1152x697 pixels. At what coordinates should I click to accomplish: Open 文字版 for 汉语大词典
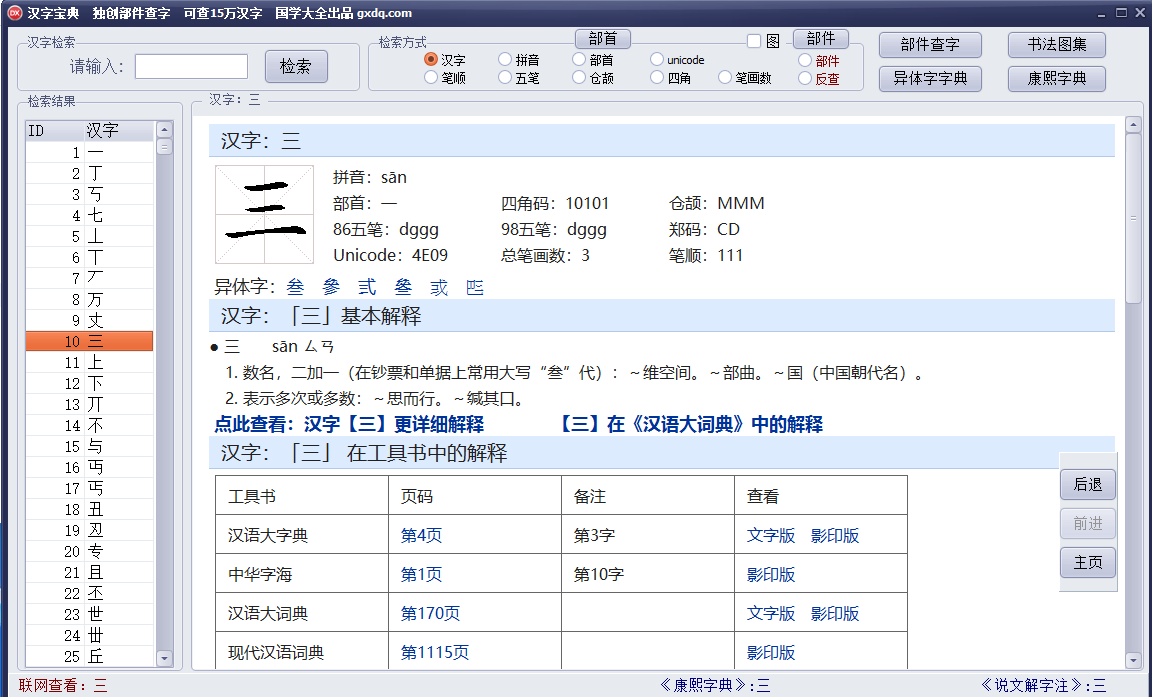click(x=771, y=613)
